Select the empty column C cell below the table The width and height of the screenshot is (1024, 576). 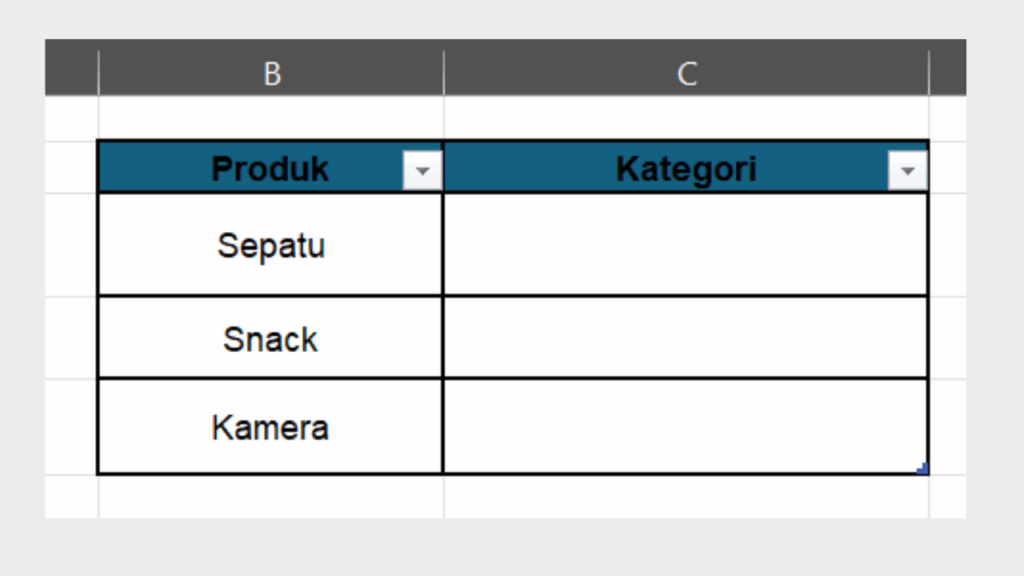point(685,497)
